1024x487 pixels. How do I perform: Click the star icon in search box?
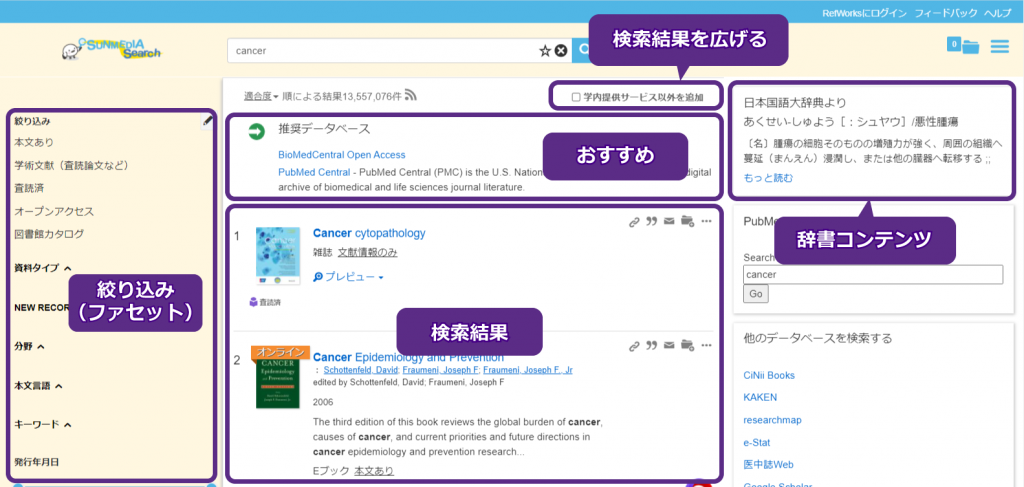click(x=545, y=51)
